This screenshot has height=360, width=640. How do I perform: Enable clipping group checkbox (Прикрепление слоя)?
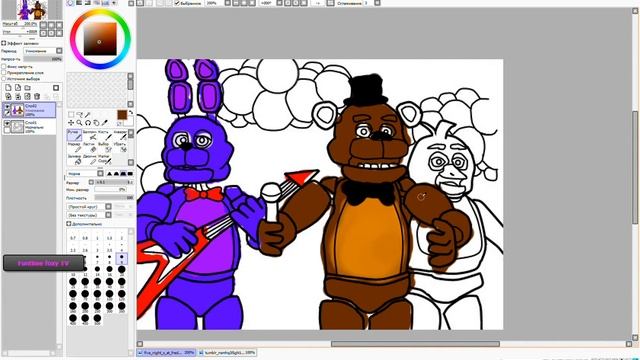tap(4, 72)
